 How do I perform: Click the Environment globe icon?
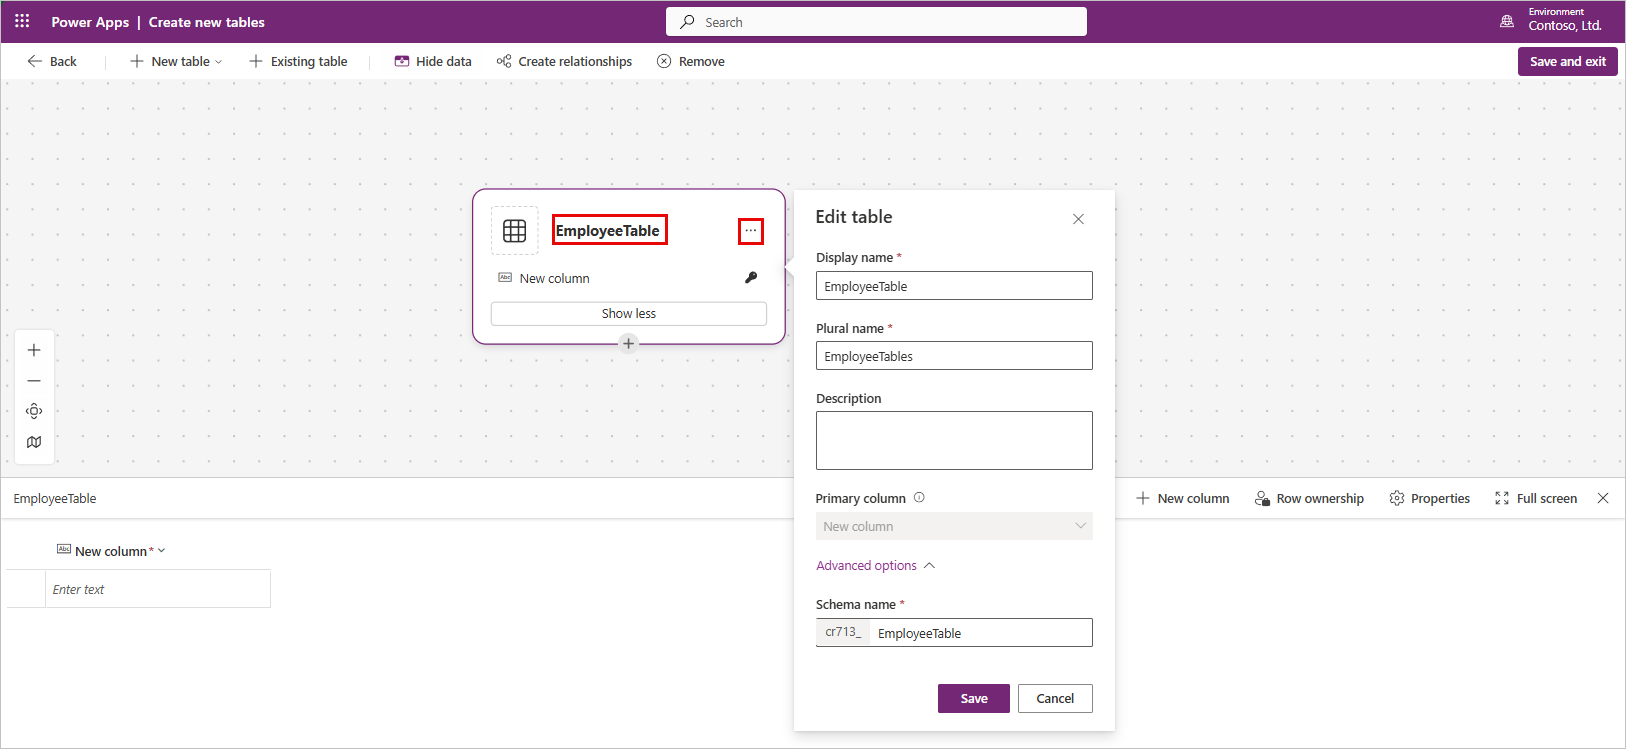(1507, 21)
